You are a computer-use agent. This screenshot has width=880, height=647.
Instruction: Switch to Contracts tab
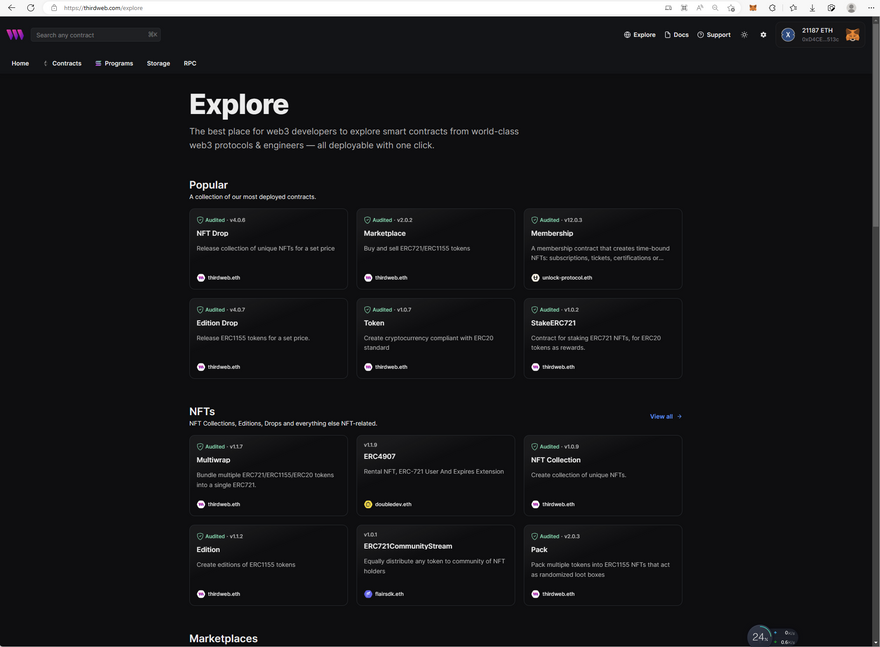point(62,63)
